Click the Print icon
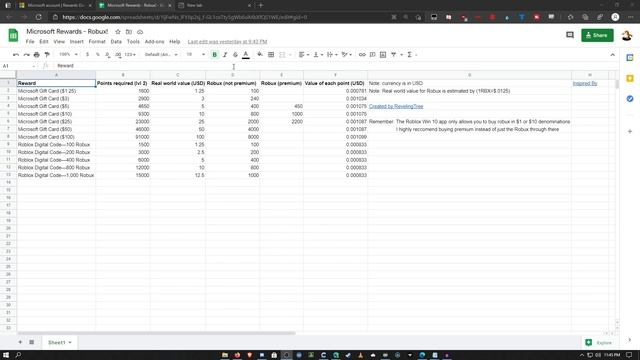Viewport: 640px width, 360px height. pyautogui.click(x=37, y=55)
